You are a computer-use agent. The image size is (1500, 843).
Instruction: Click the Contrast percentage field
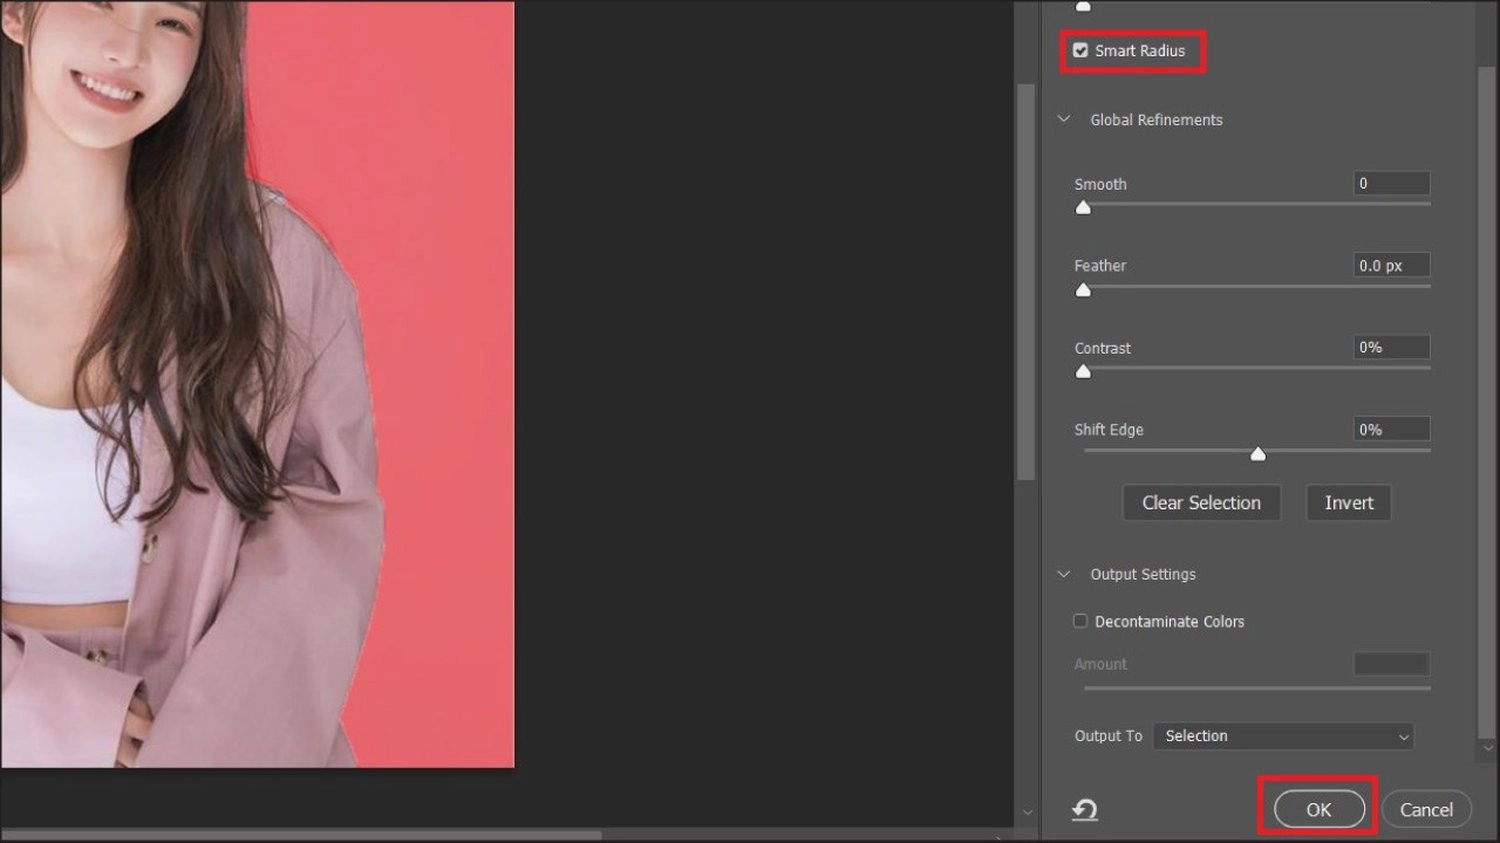[x=1392, y=347]
